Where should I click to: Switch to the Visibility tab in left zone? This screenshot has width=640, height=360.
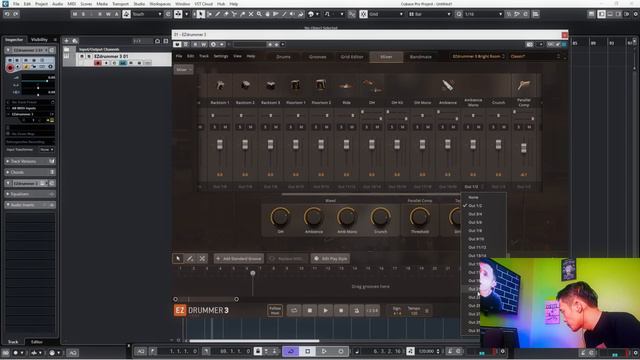[39, 40]
